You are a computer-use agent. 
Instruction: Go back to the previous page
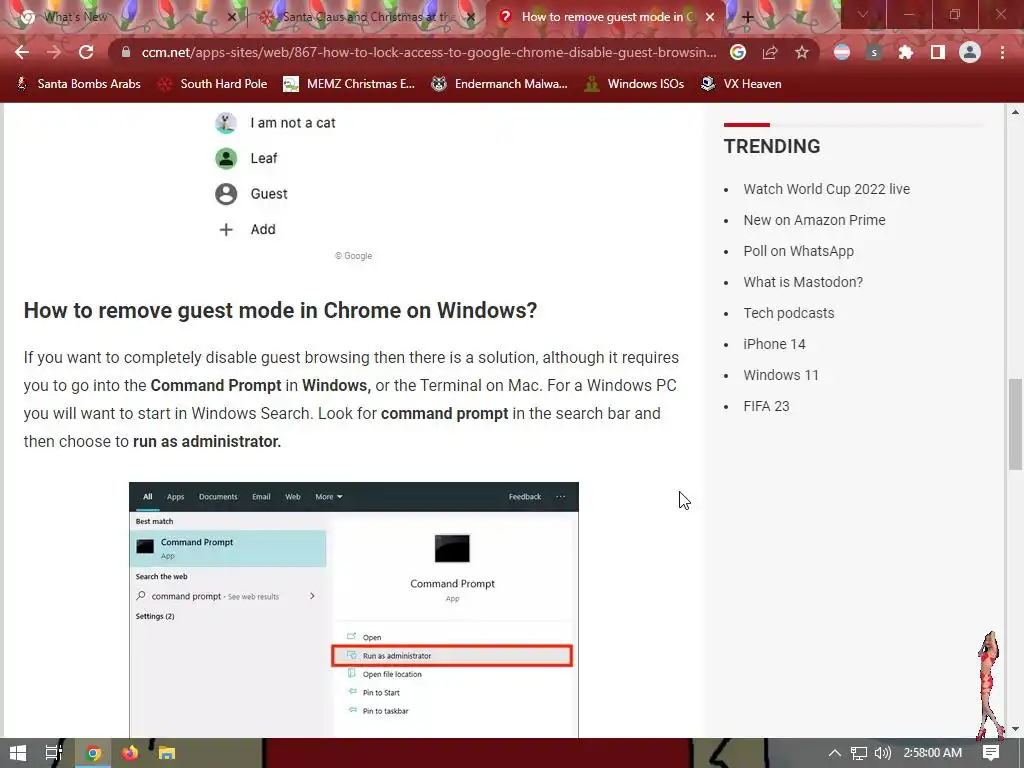[22, 52]
